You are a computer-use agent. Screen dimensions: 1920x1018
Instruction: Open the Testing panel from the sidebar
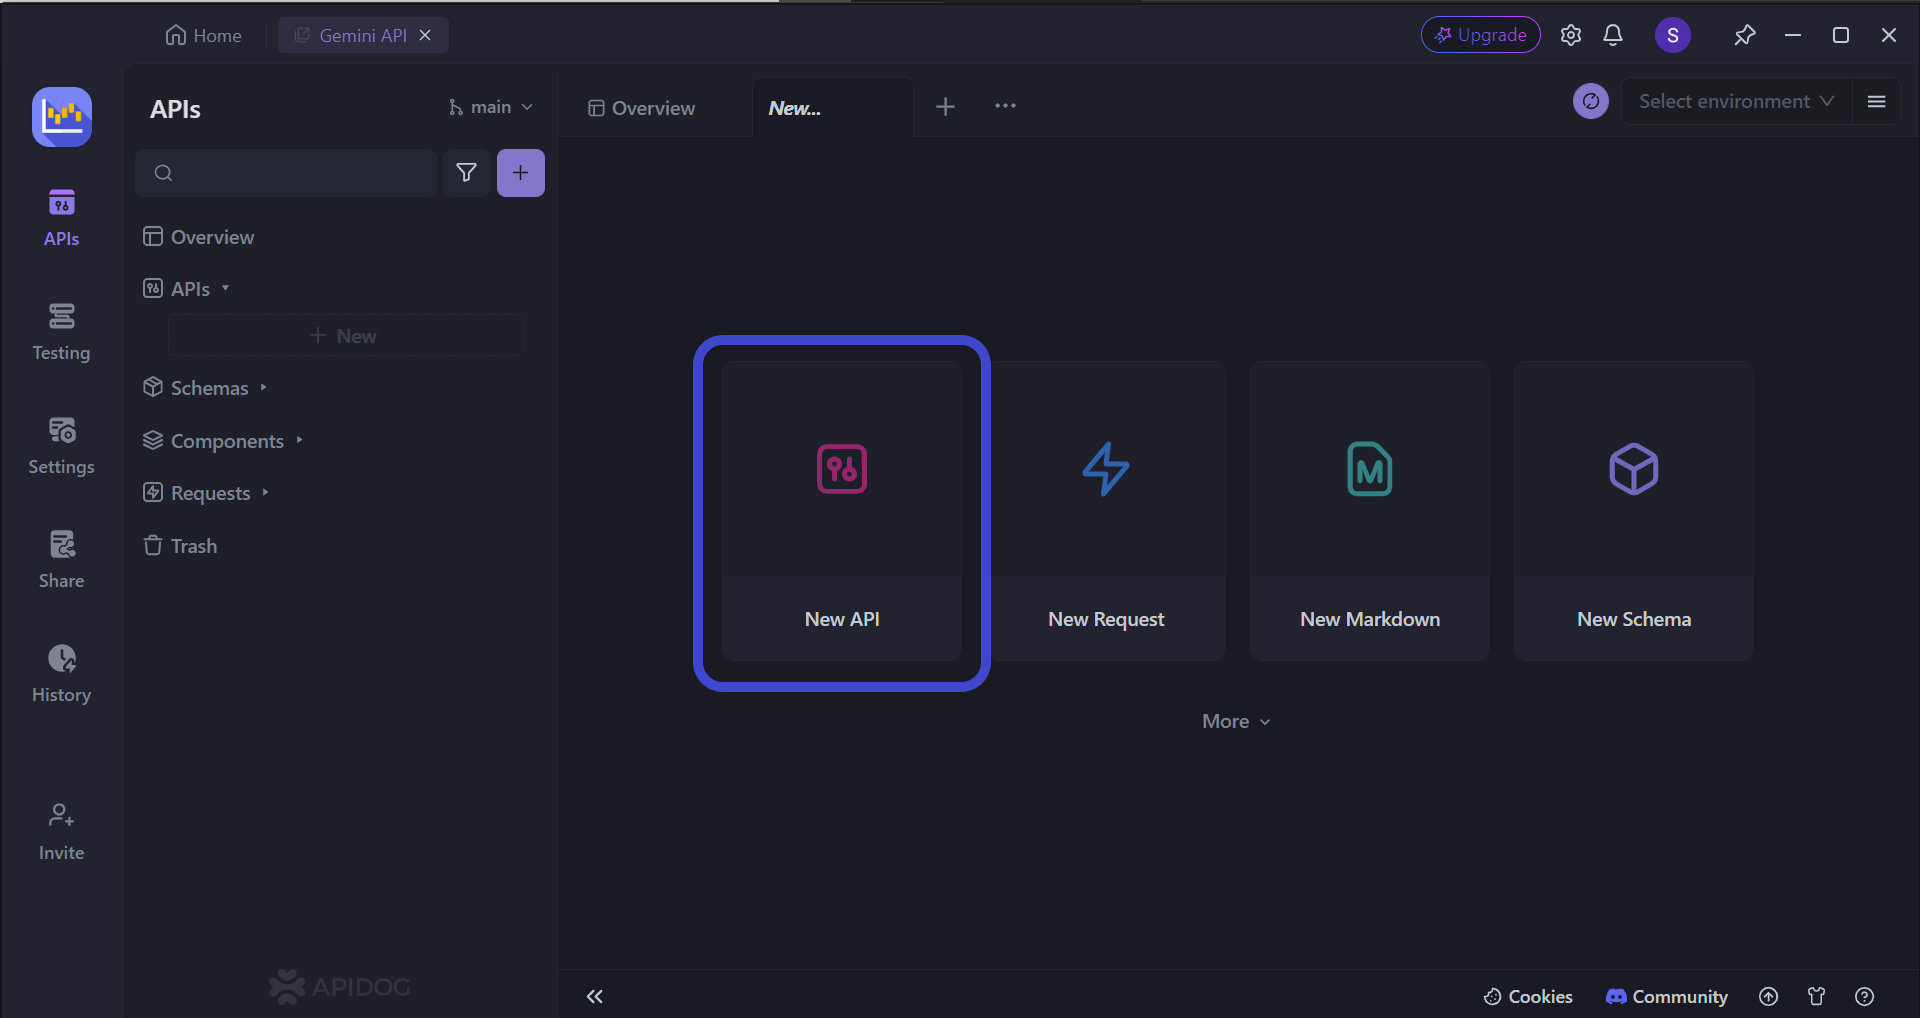click(x=61, y=331)
